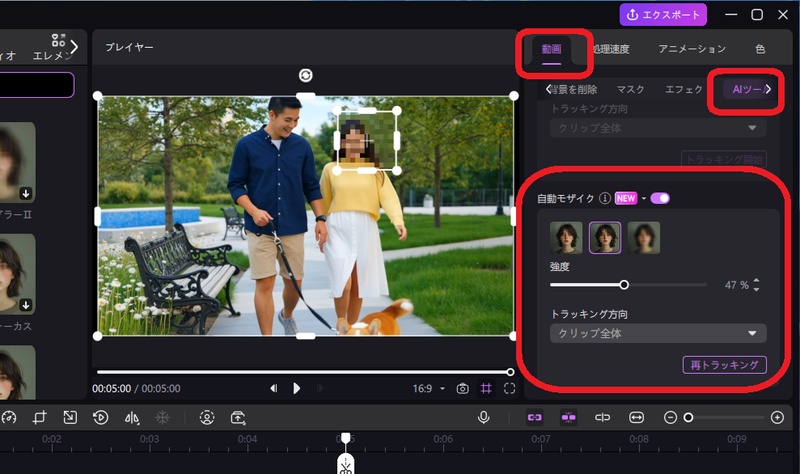800x474 pixels.
Task: Click the rotate handle above video frame
Action: (x=306, y=76)
